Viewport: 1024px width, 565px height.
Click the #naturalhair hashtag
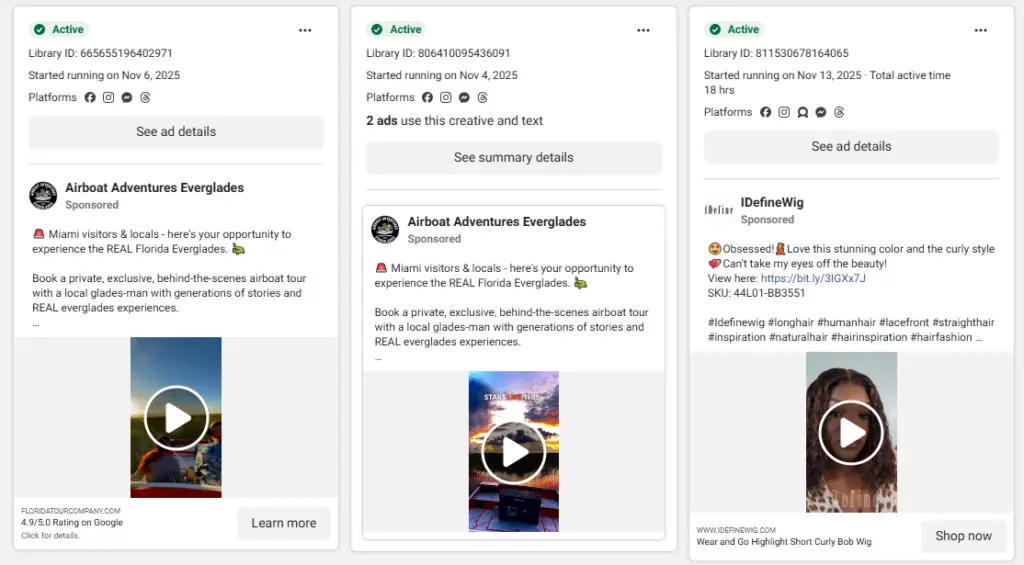[x=798, y=337]
